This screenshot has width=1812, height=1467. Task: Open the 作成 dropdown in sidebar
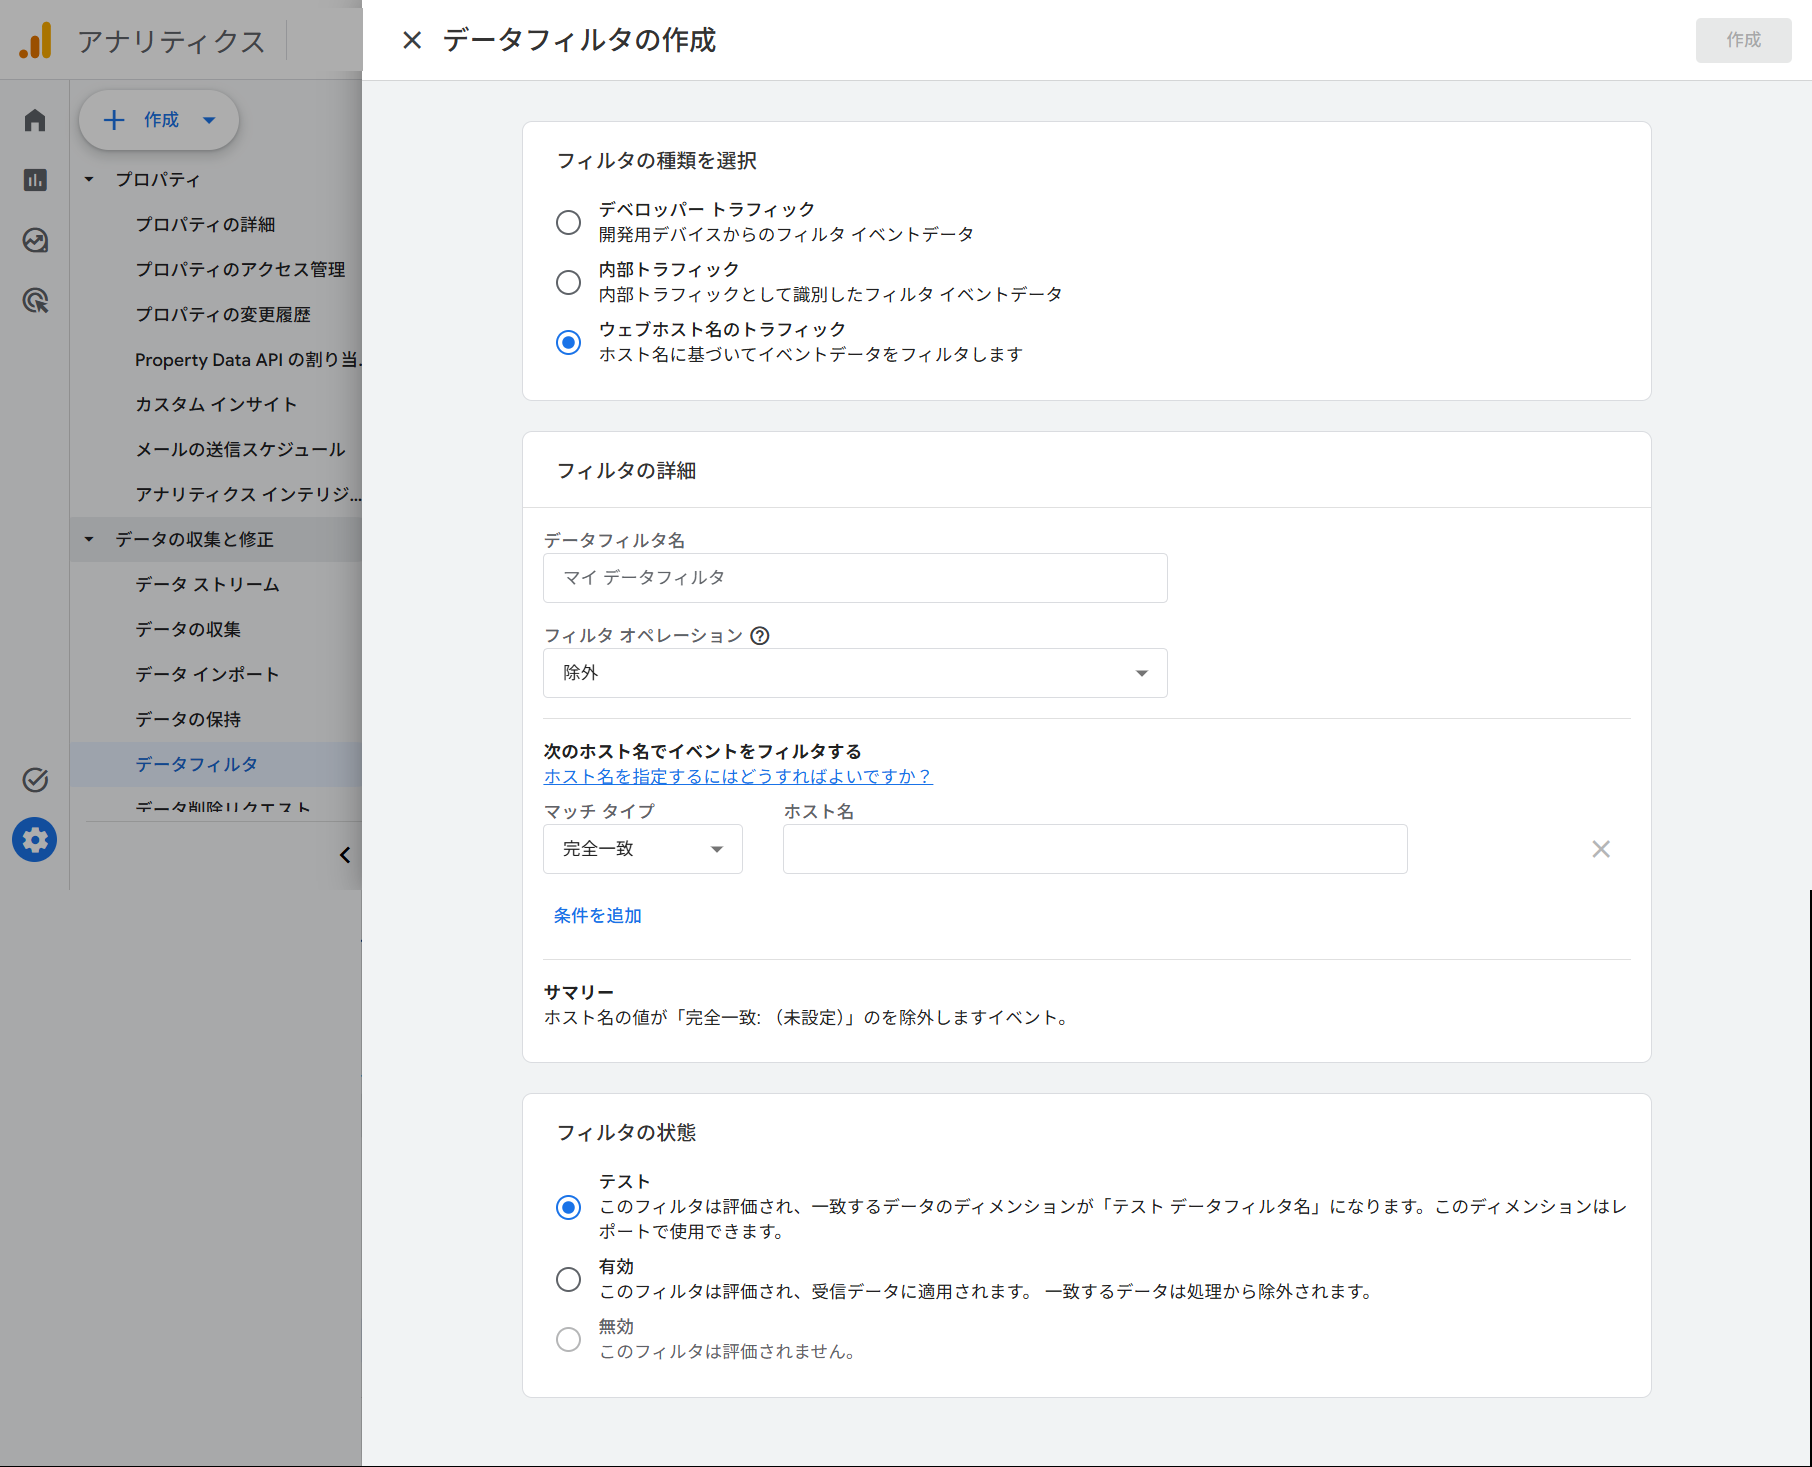point(159,120)
